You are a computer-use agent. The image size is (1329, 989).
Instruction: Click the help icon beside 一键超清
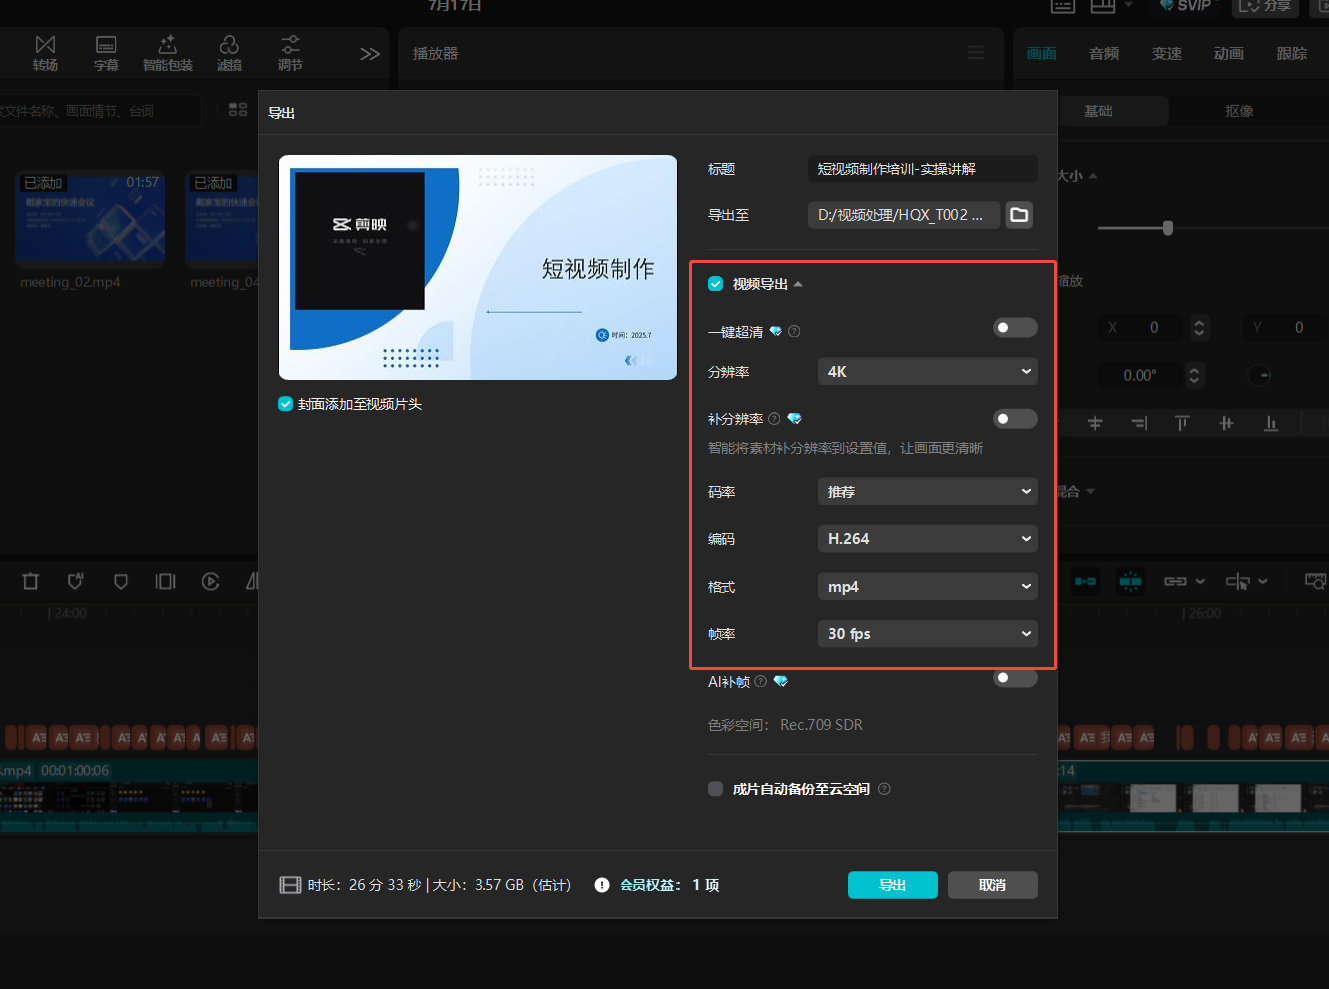pyautogui.click(x=794, y=332)
